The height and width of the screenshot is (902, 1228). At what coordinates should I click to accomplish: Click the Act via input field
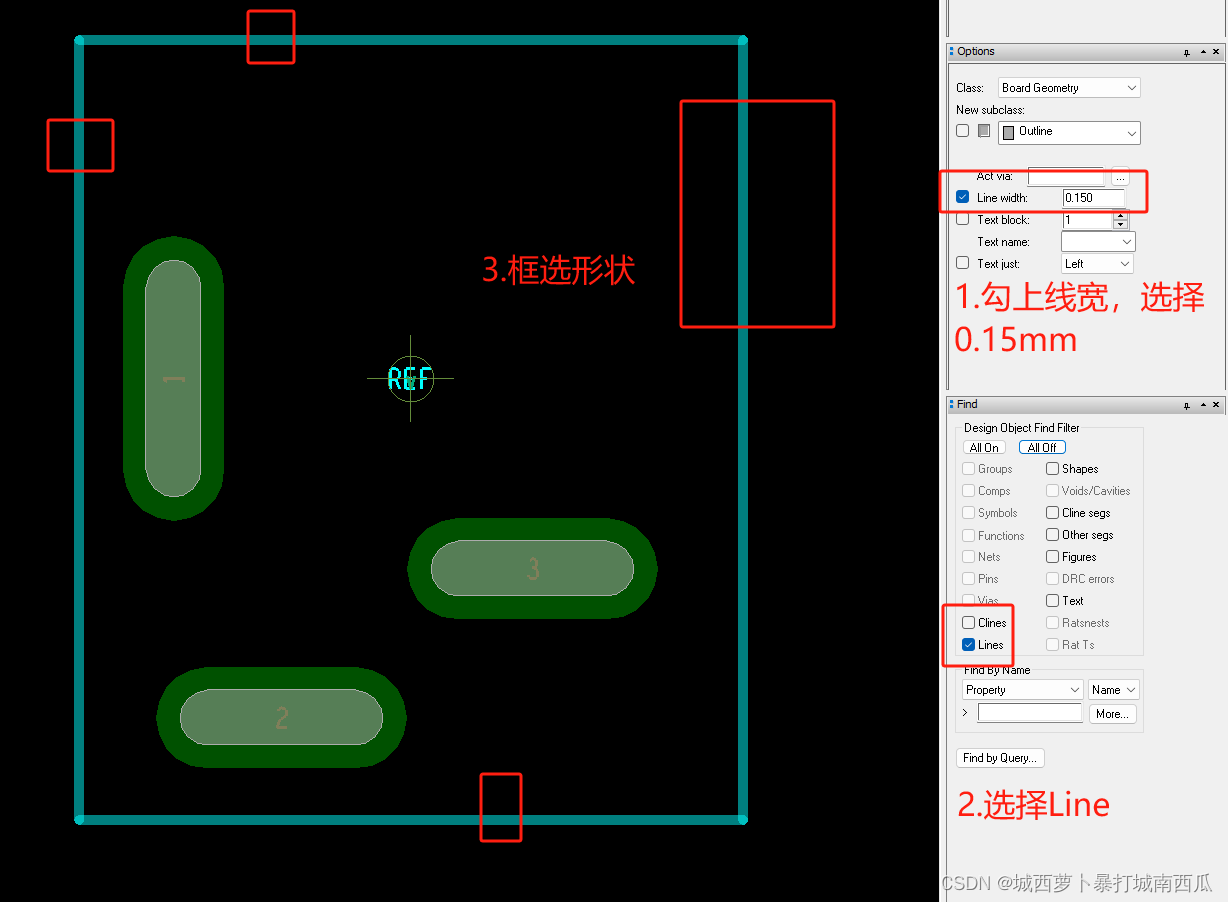1066,177
